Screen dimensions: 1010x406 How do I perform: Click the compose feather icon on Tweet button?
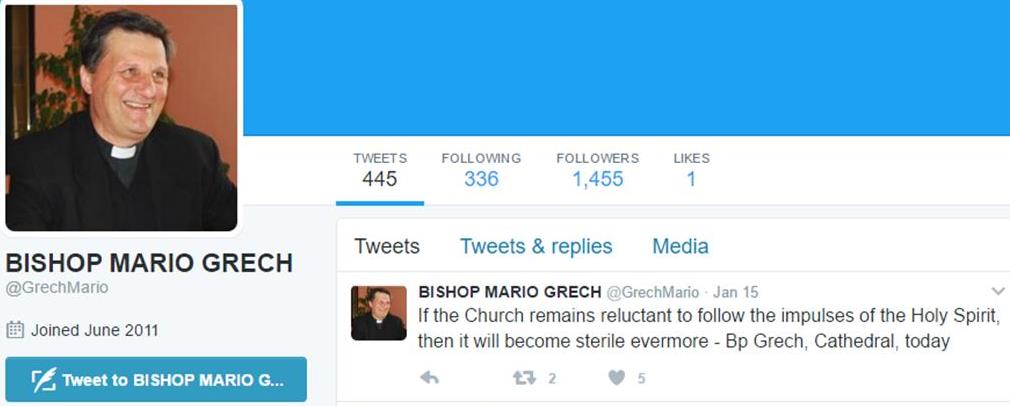[x=43, y=380]
